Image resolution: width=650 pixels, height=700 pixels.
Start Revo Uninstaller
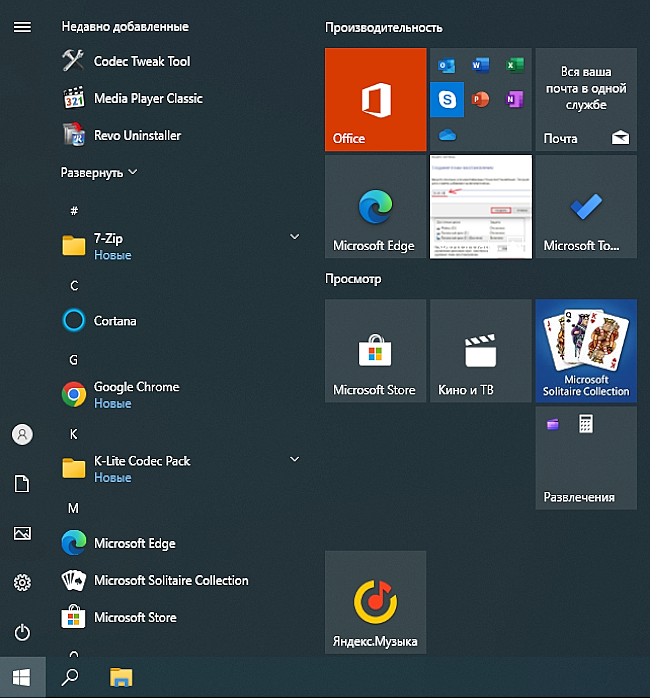[x=121, y=135]
